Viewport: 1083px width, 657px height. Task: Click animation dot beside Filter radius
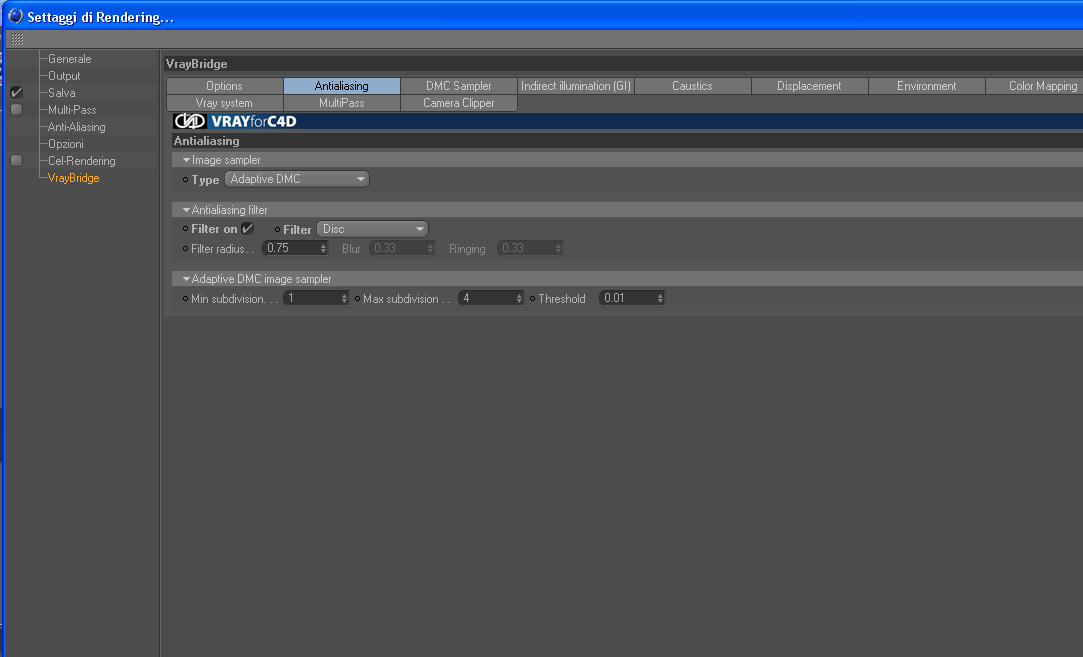[x=185, y=249]
